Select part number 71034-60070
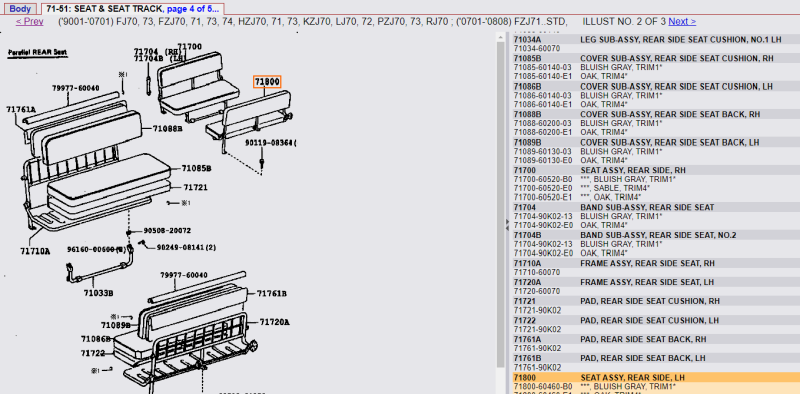The image size is (800, 394). [537, 48]
